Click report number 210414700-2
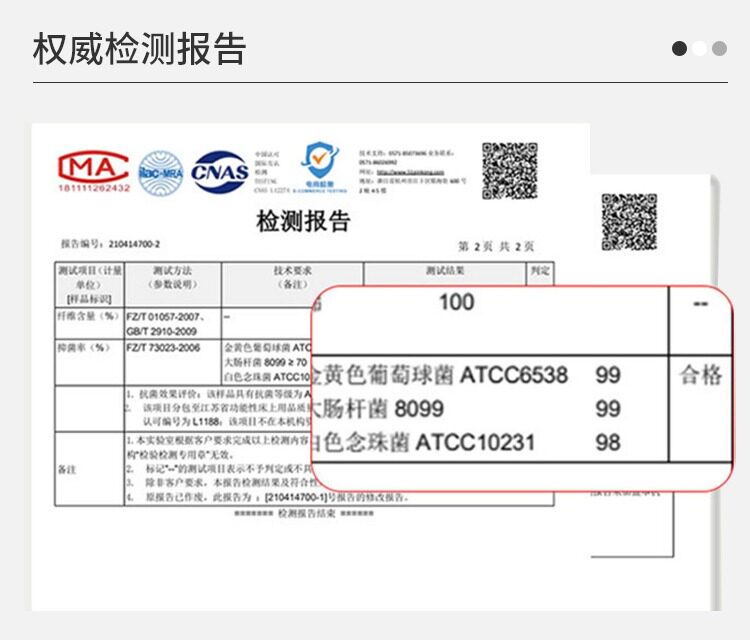Image resolution: width=750 pixels, height=640 pixels. 134,244
